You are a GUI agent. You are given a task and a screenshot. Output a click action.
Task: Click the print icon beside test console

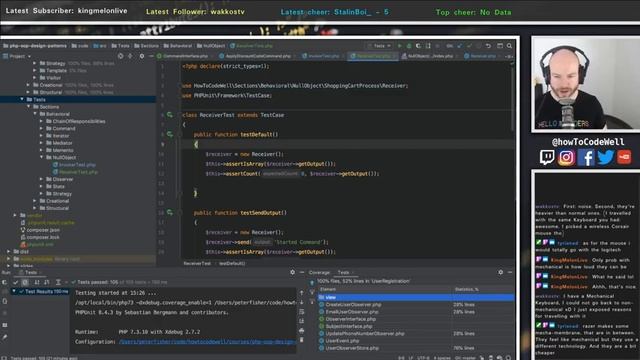click(302, 330)
